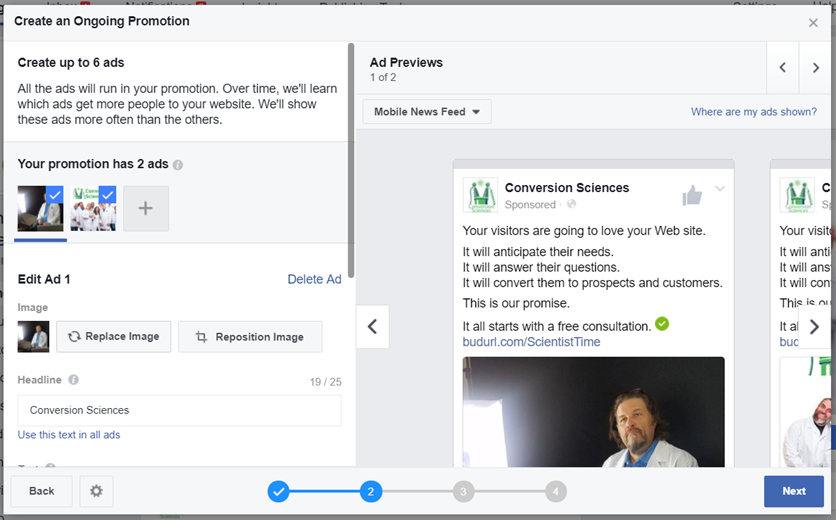Click the "1 of 2" preview counter
Screen dimensions: 836x520
point(383,77)
